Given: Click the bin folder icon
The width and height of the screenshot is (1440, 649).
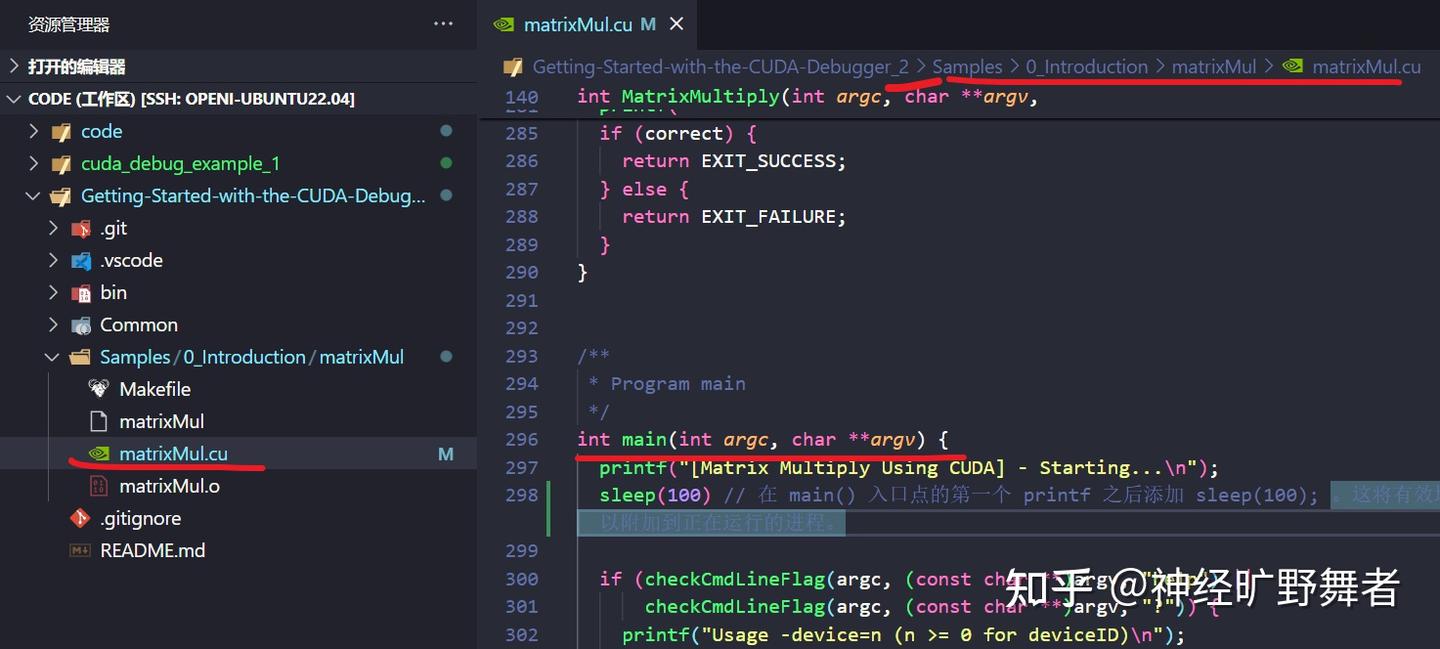Looking at the screenshot, I should (x=81, y=293).
